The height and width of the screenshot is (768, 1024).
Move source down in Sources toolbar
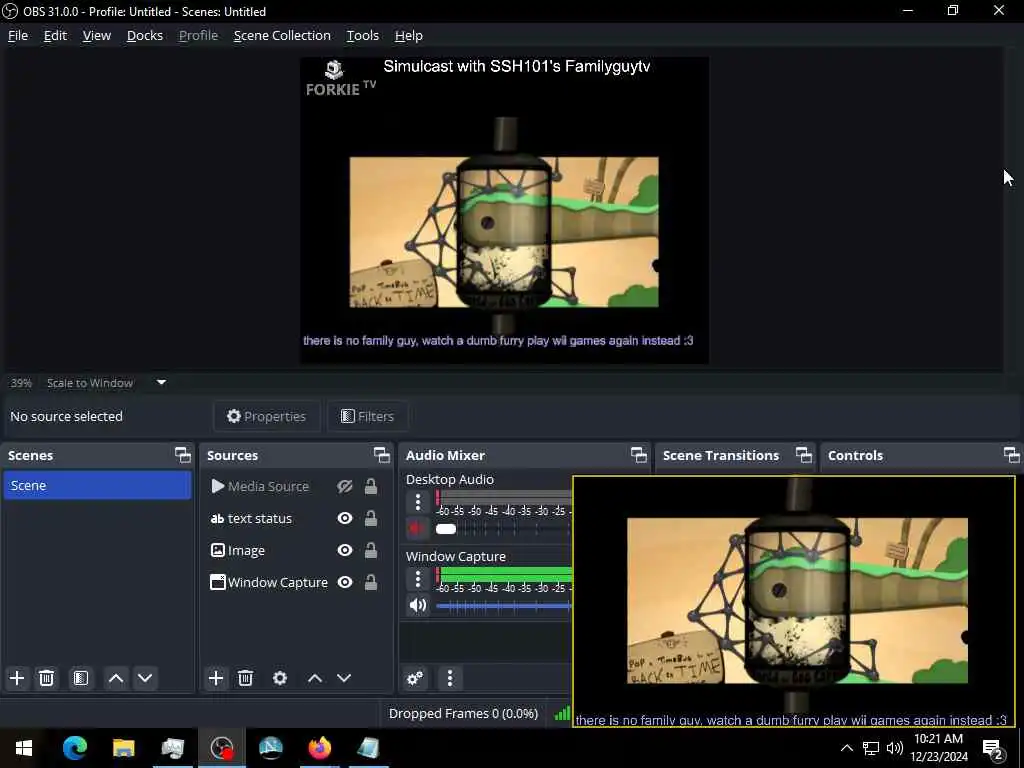[x=344, y=678]
